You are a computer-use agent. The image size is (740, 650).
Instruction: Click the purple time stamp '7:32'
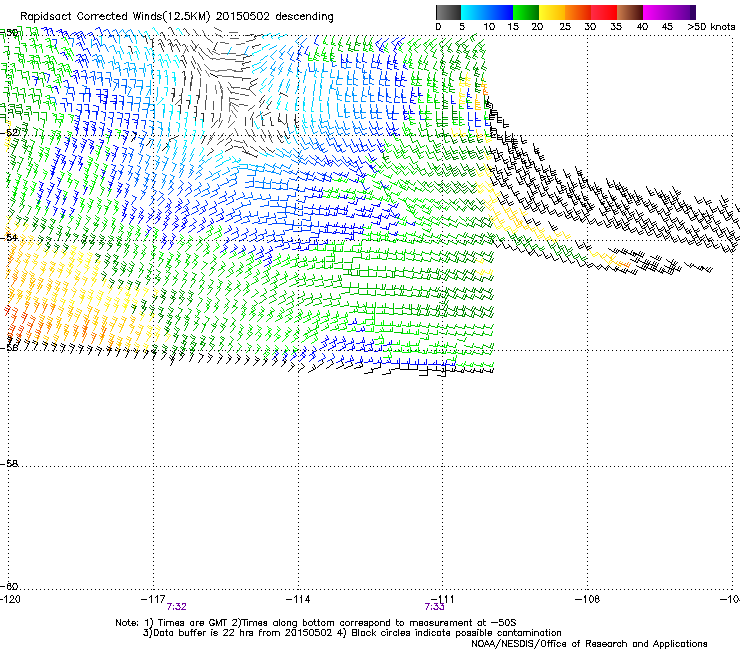coord(177,607)
